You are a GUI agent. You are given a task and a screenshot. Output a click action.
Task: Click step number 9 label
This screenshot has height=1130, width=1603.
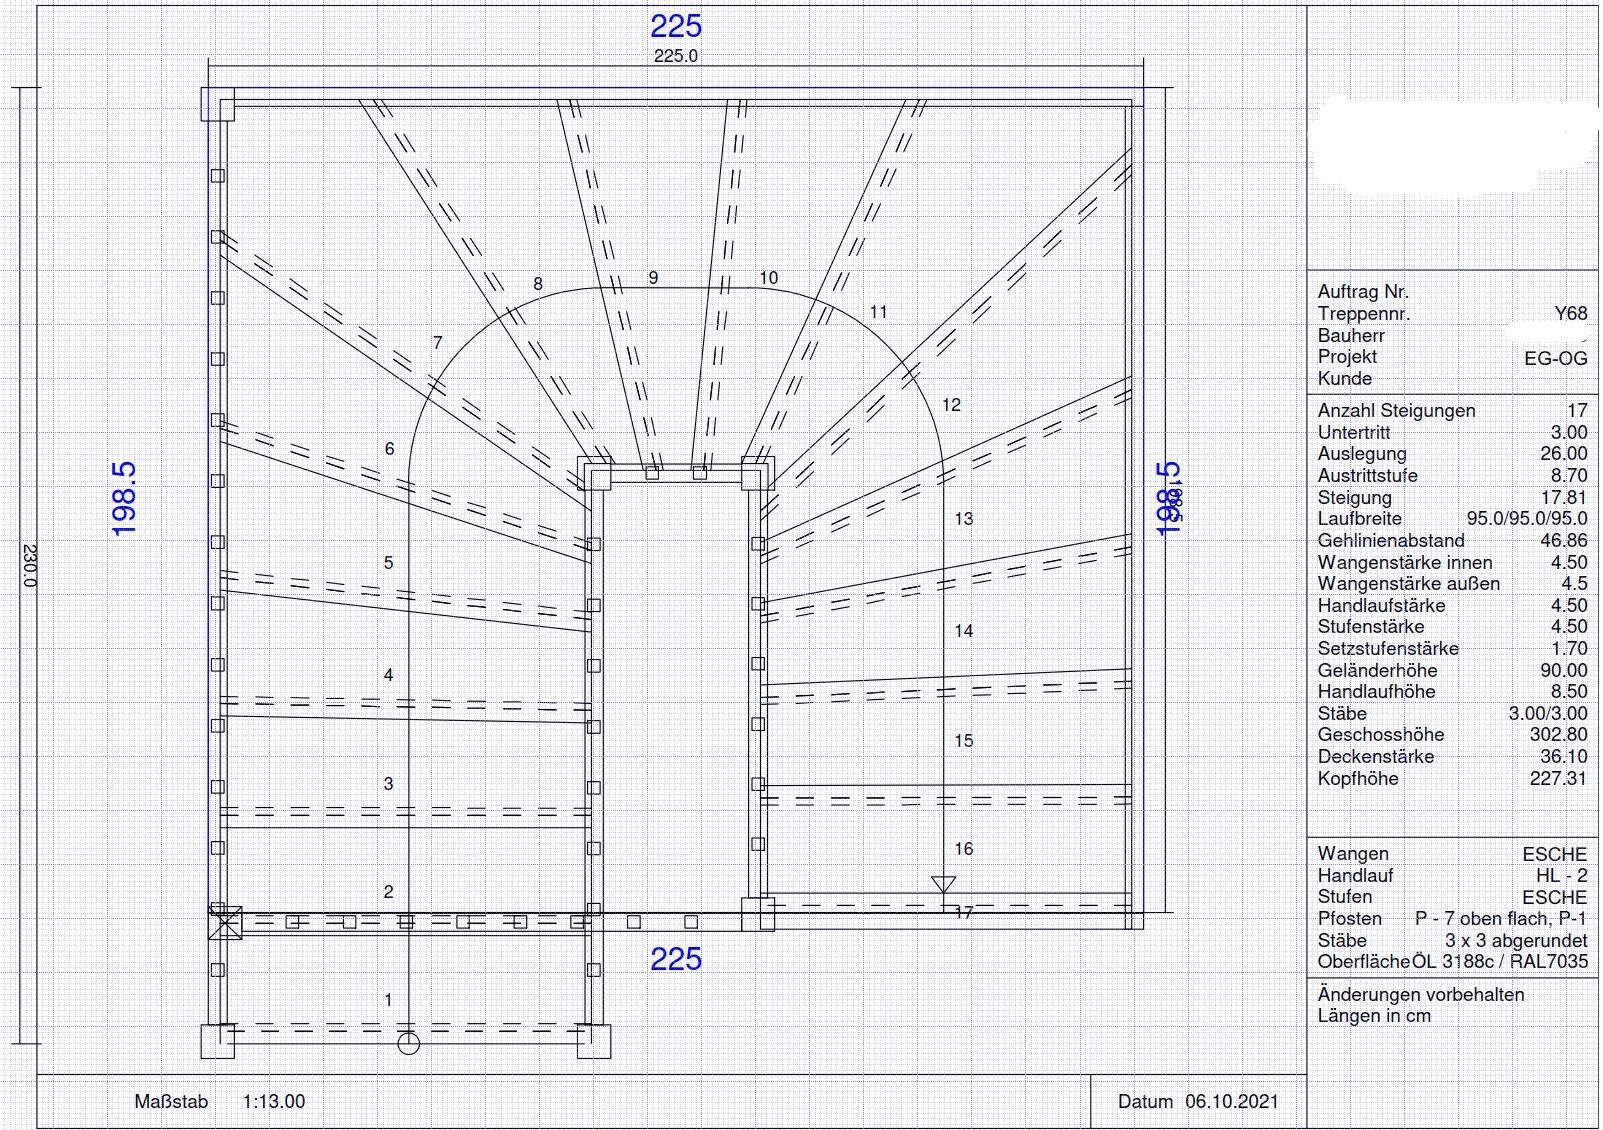653,278
